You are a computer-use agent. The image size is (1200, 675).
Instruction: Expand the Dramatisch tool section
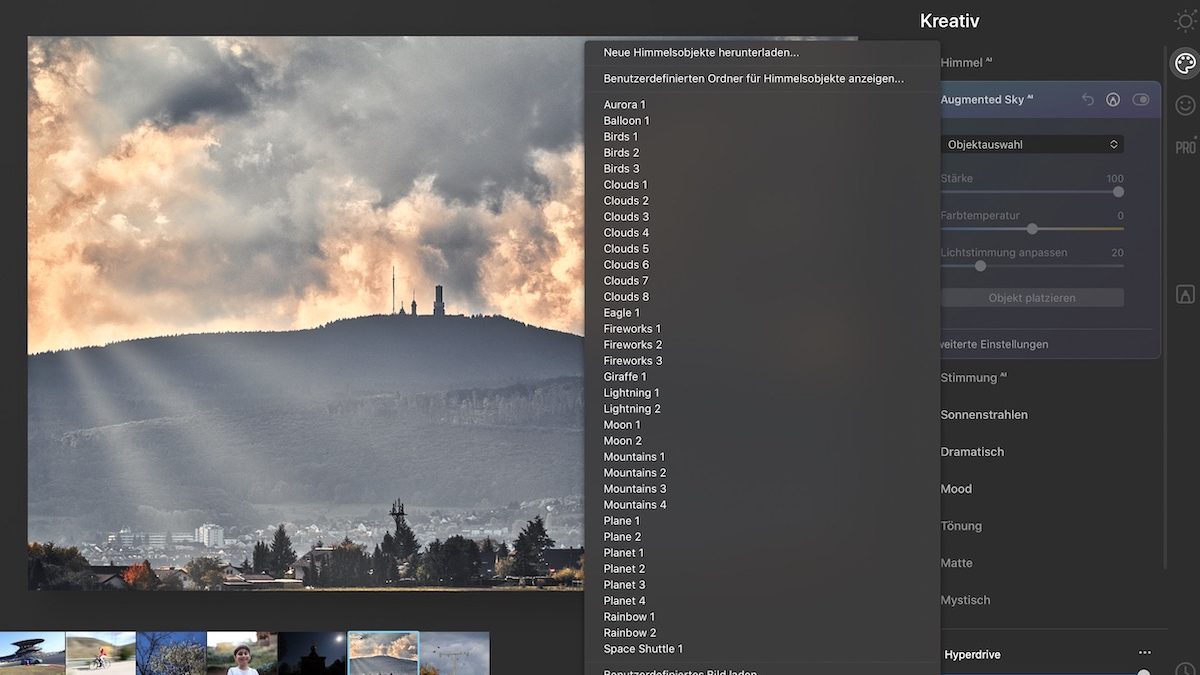[972, 452]
